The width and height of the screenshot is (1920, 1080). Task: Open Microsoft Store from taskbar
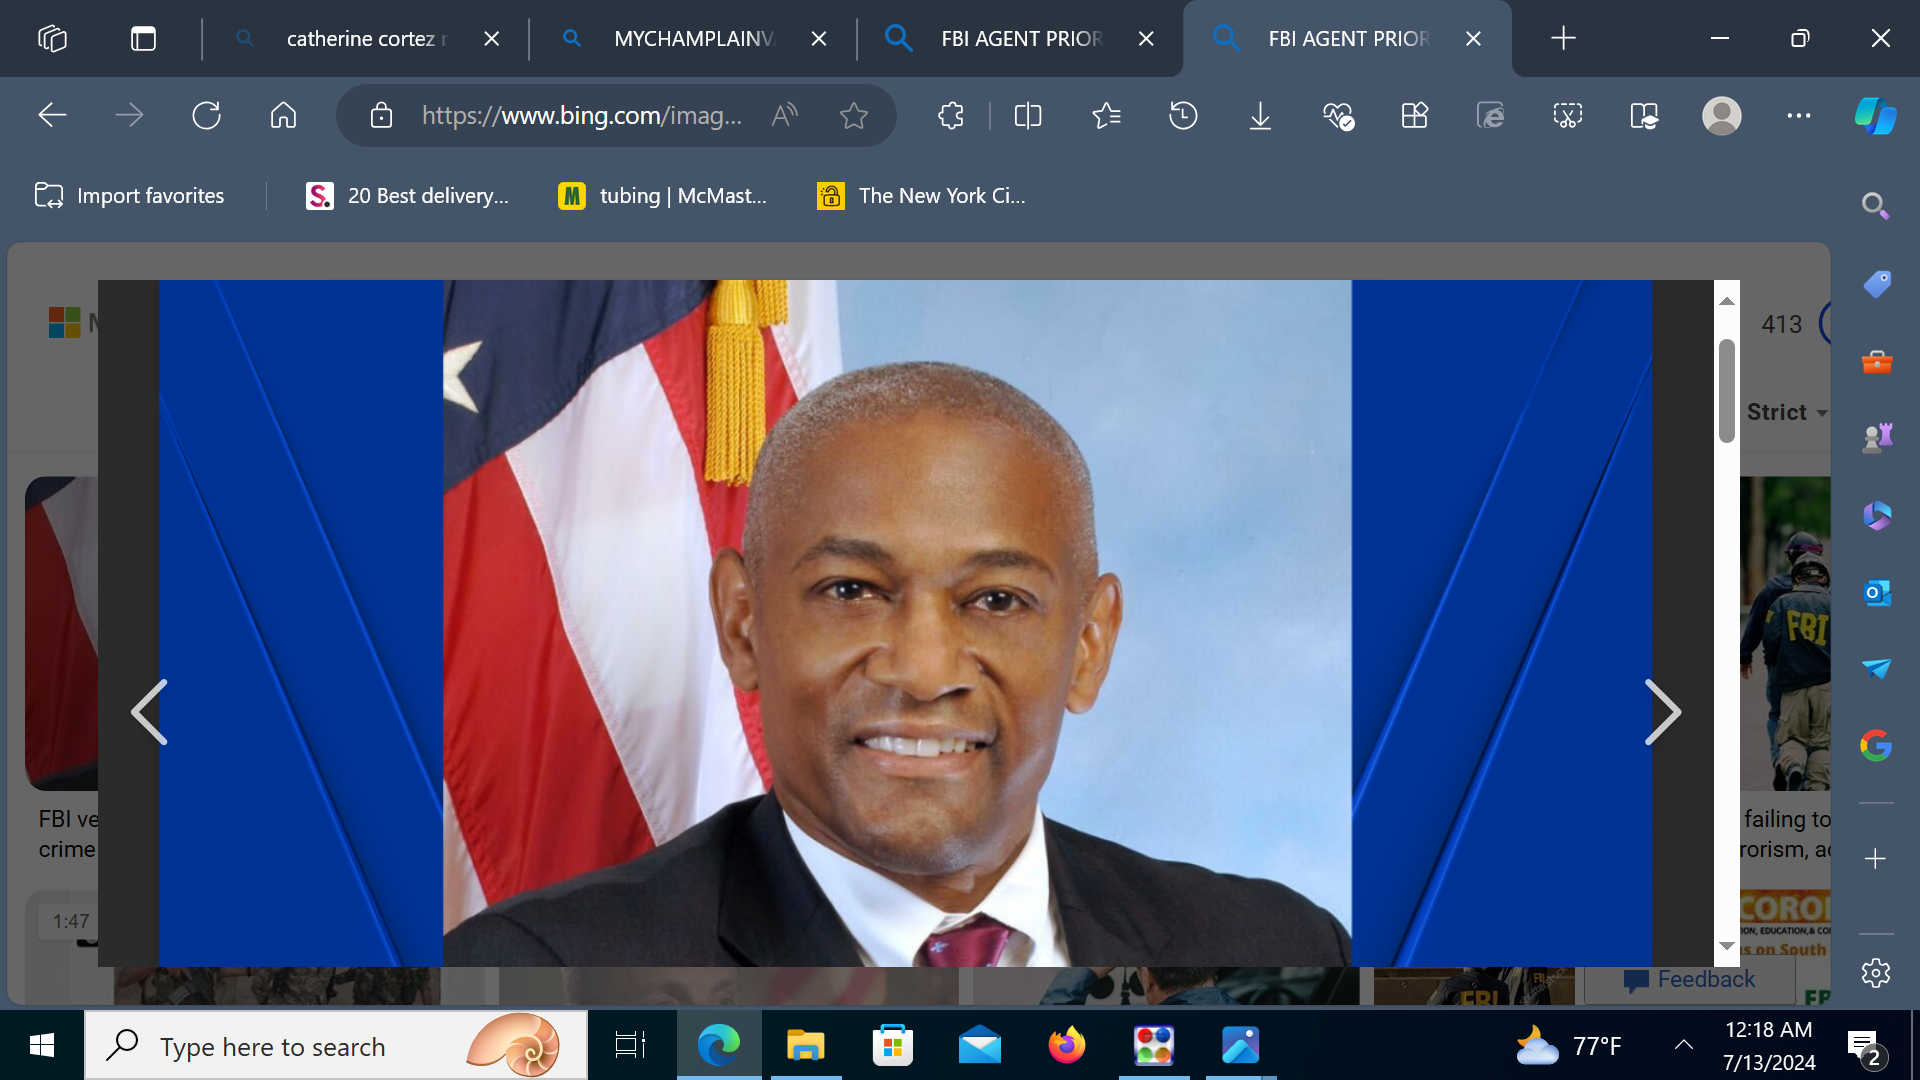tap(892, 1046)
